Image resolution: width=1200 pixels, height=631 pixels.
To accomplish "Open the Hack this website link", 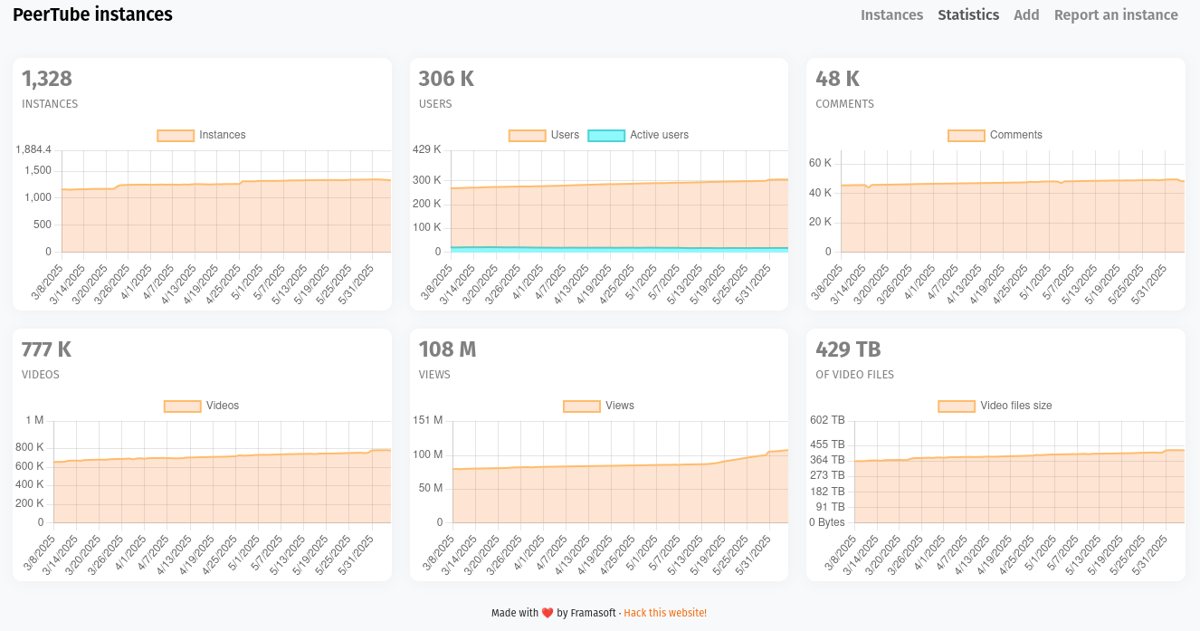I will pyautogui.click(x=665, y=612).
